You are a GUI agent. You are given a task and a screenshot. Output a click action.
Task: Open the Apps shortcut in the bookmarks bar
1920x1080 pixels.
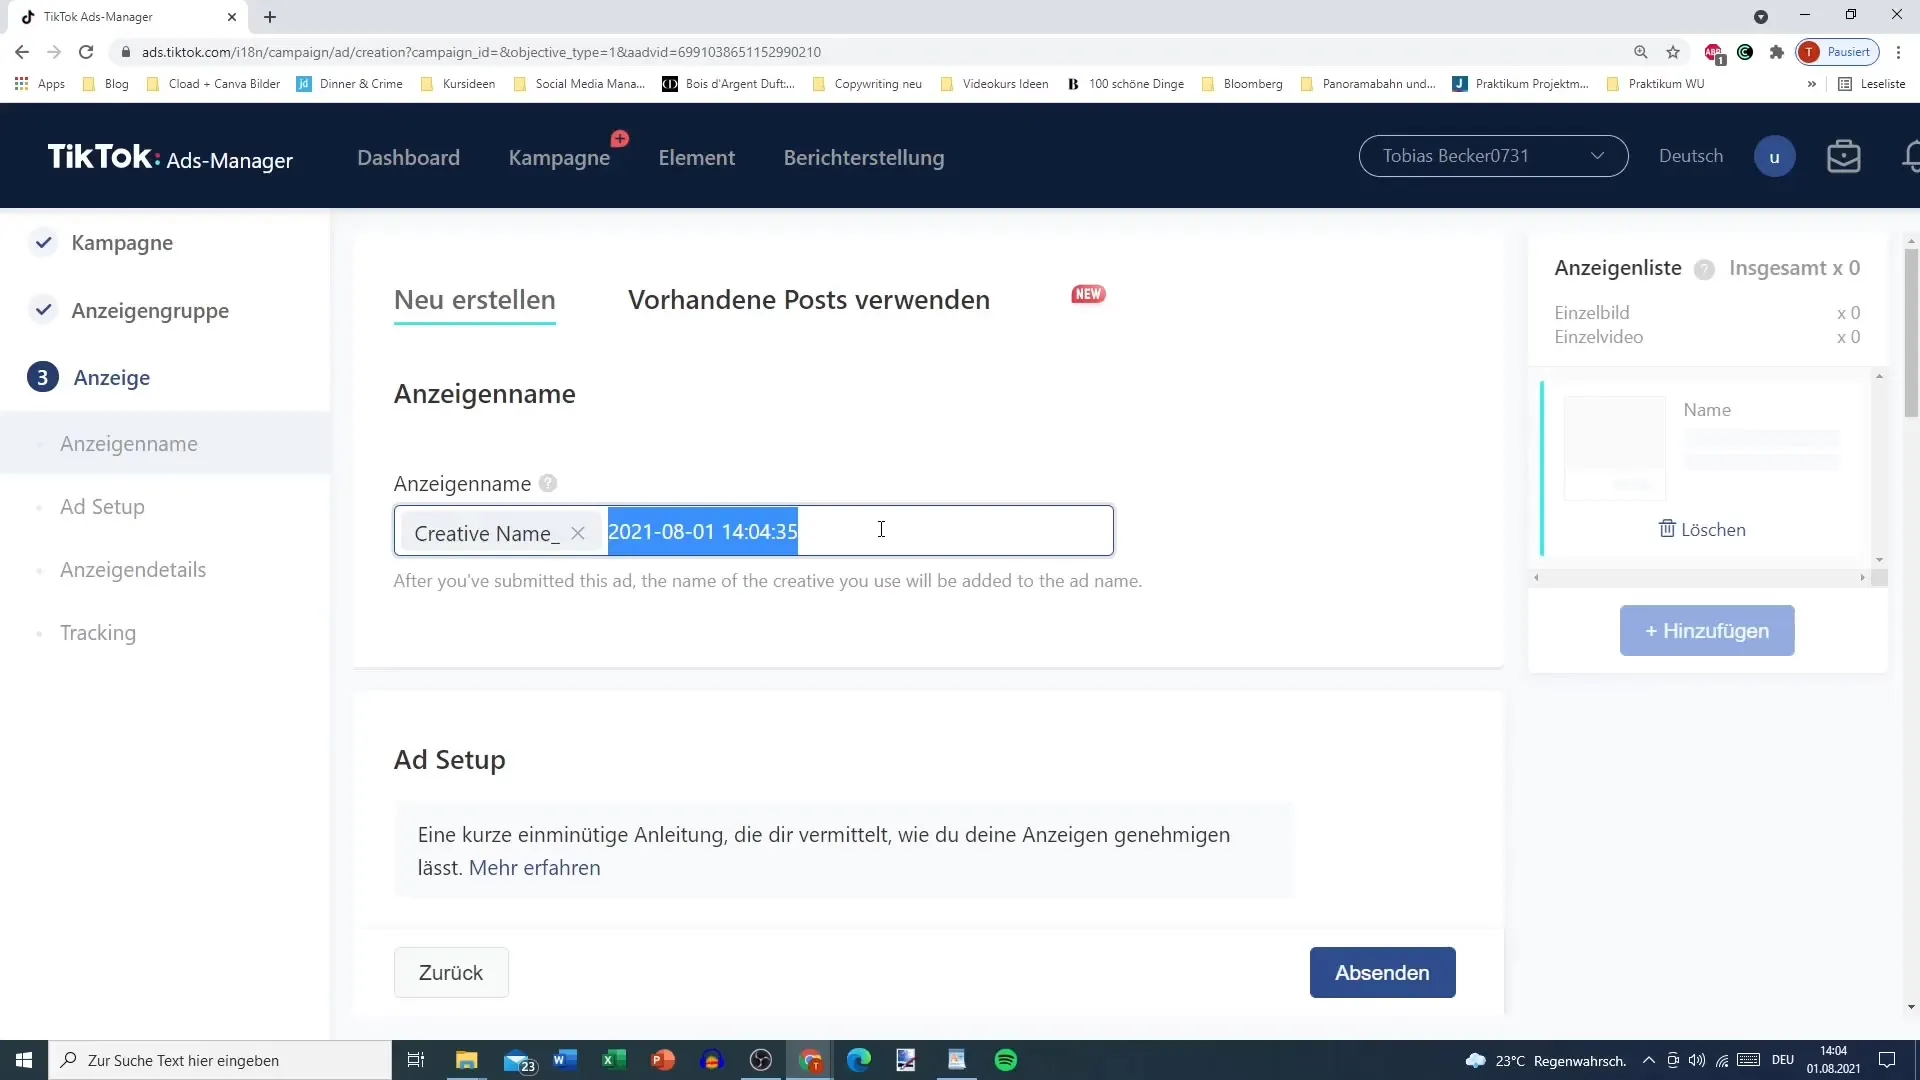click(x=40, y=84)
